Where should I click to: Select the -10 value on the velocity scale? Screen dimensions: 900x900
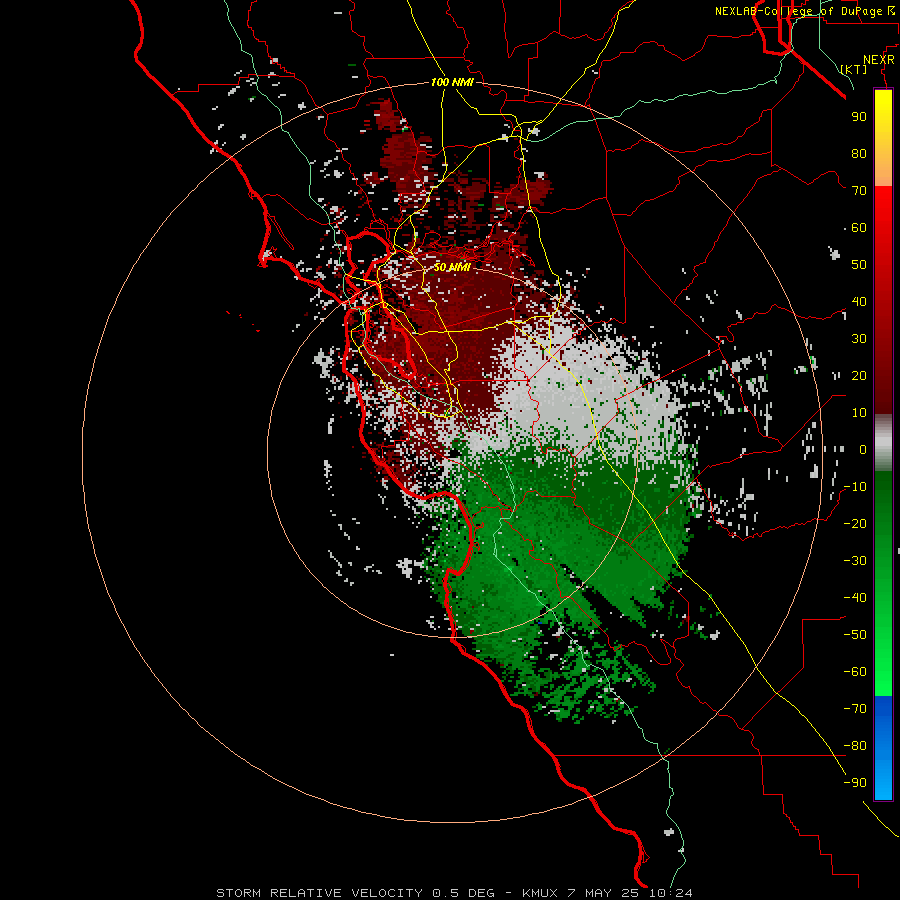pos(855,487)
